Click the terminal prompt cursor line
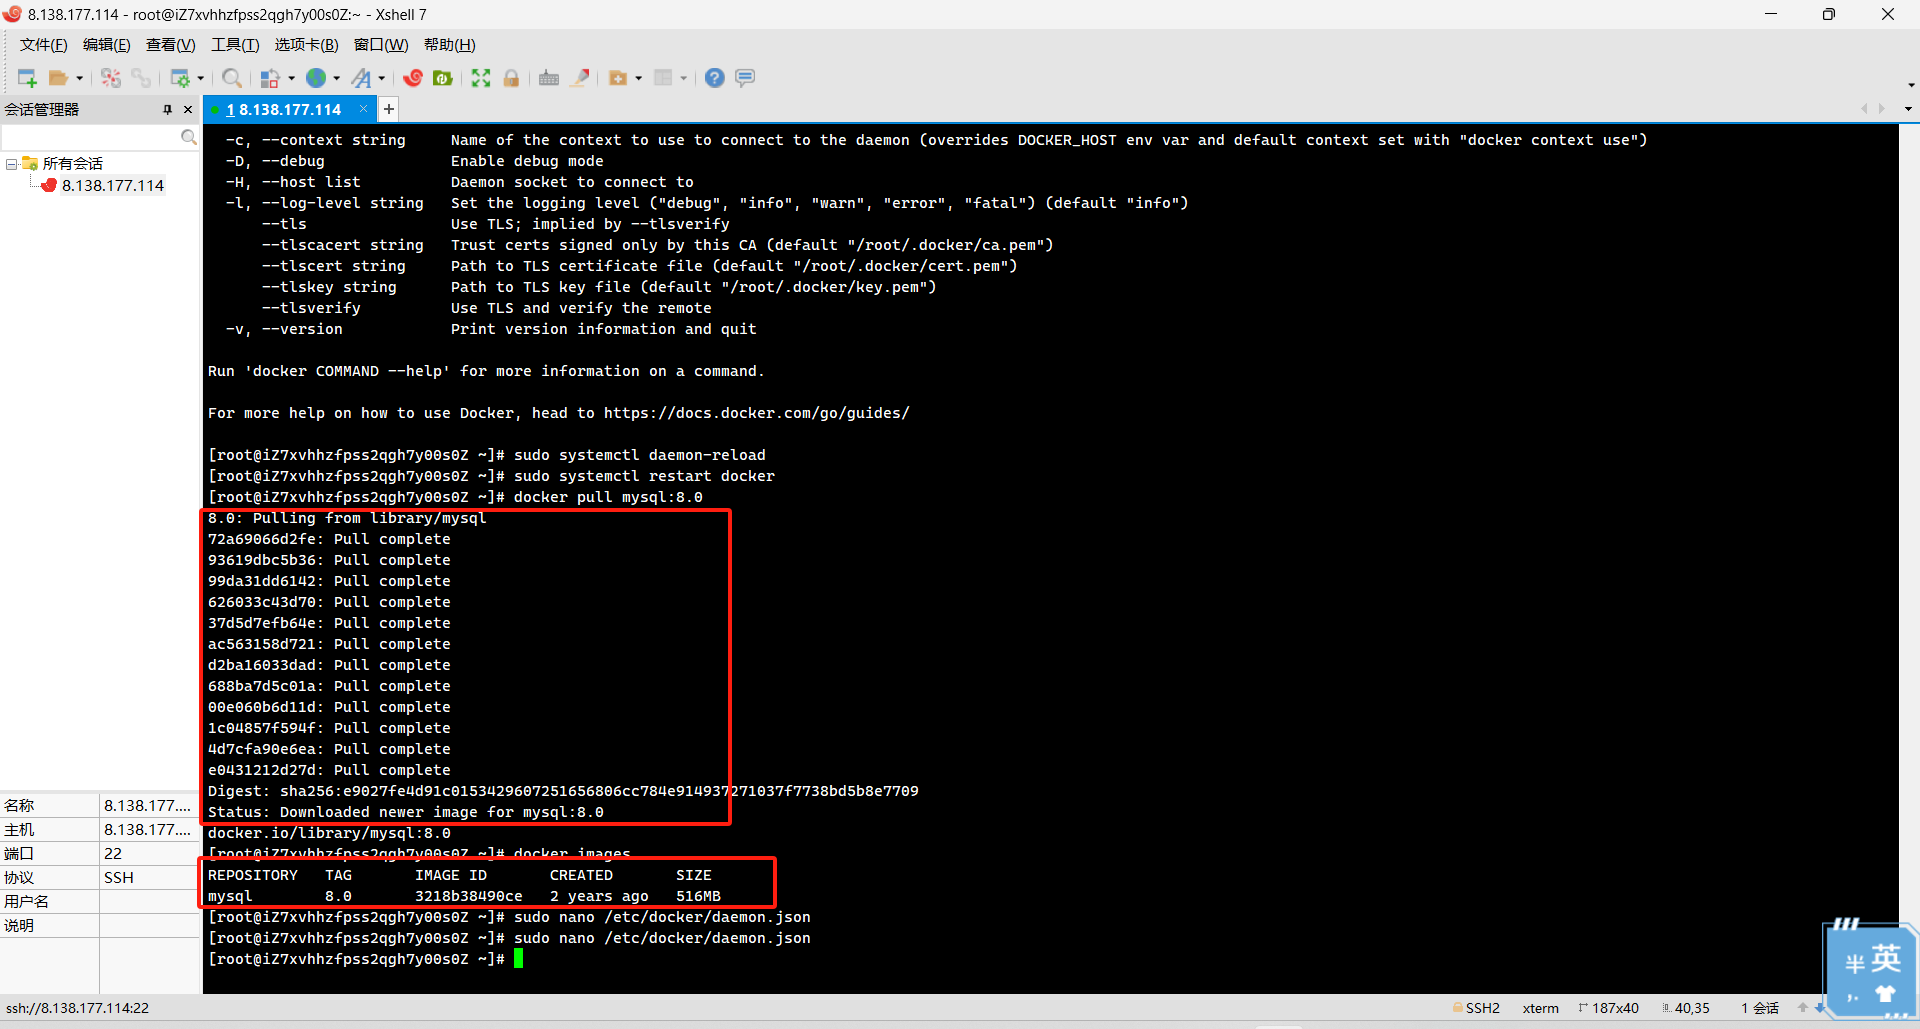 click(366, 959)
